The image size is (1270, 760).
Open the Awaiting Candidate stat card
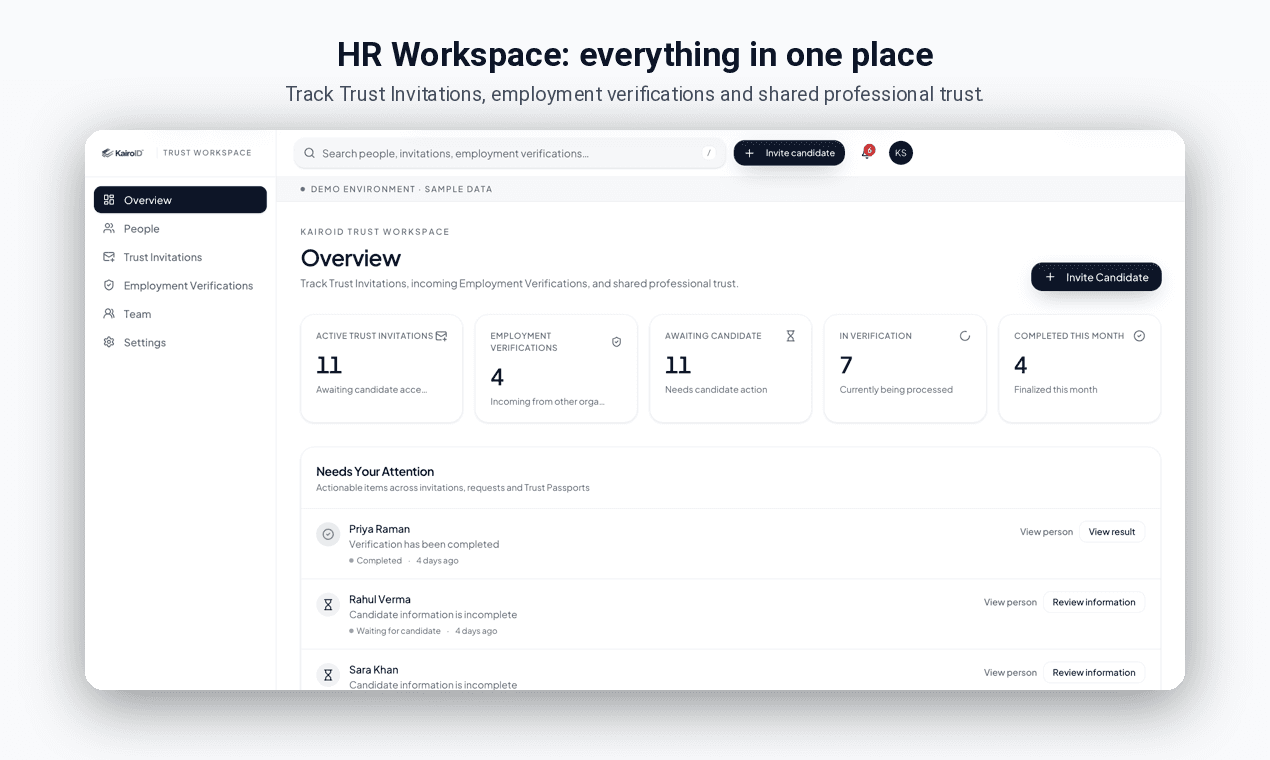point(731,369)
